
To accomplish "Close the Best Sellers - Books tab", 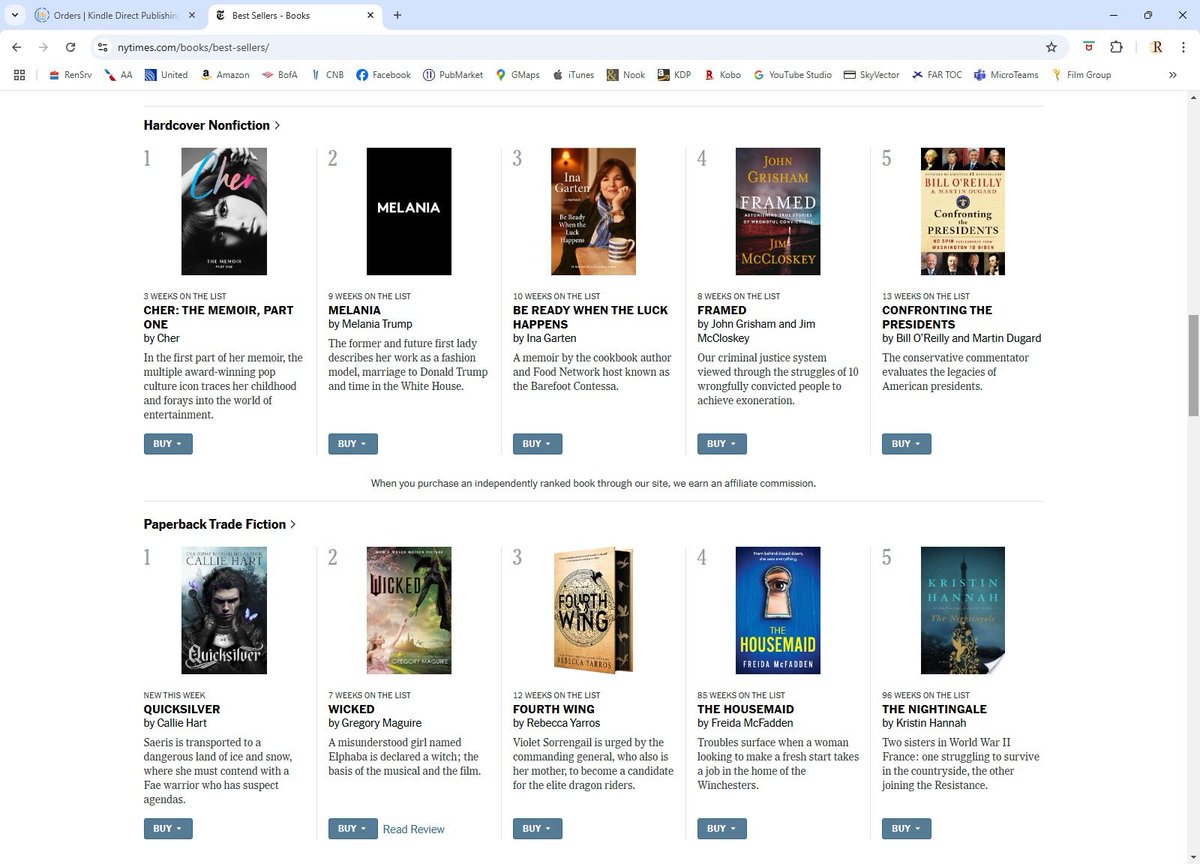I will pos(369,16).
